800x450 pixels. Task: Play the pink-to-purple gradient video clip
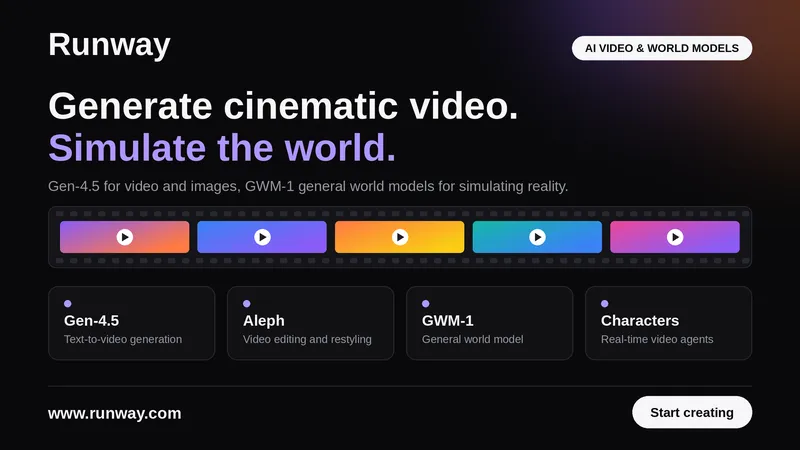point(675,237)
